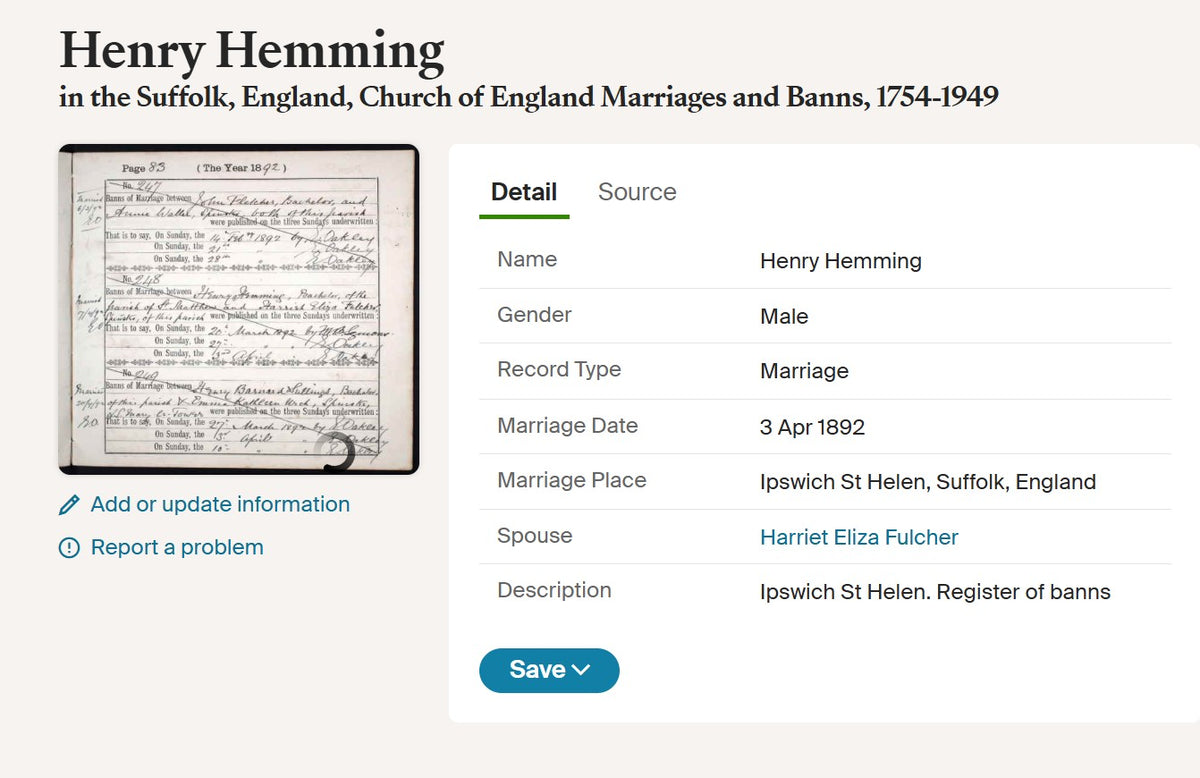Image resolution: width=1200 pixels, height=778 pixels.
Task: Open spouse Harriet Eliza Fulcher's record
Action: (859, 537)
